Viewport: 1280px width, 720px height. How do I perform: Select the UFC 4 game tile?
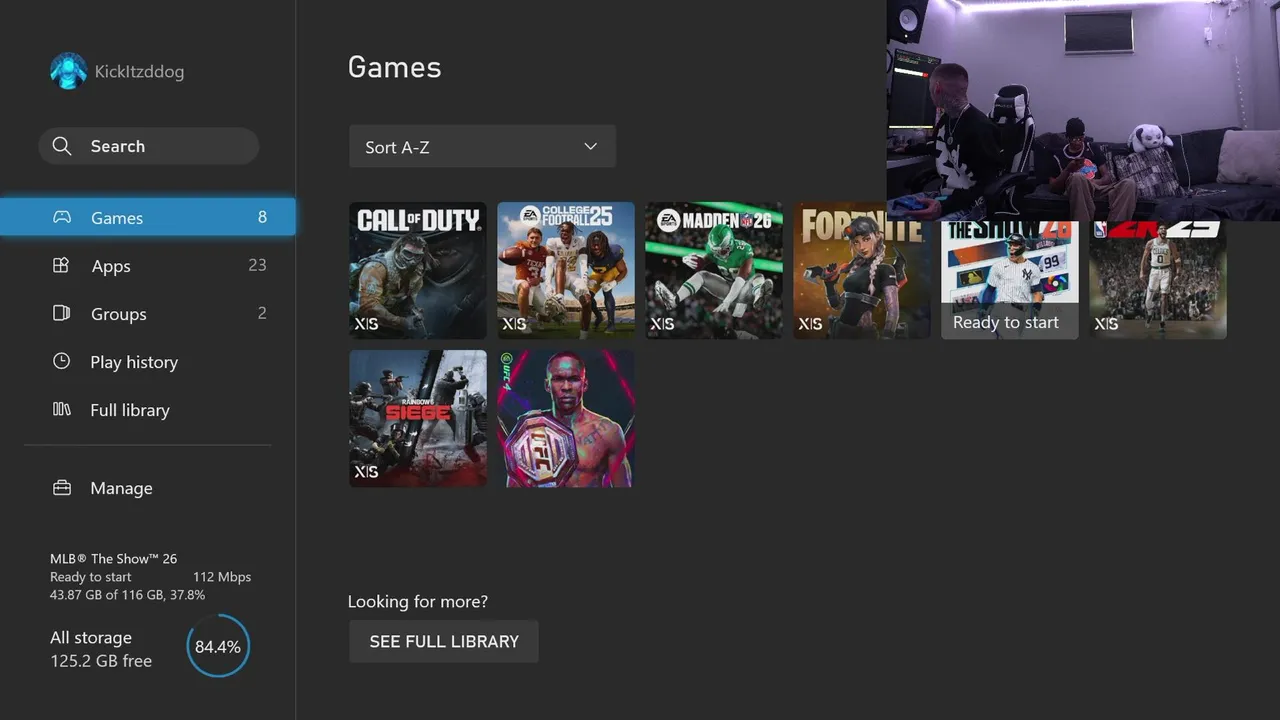click(566, 419)
